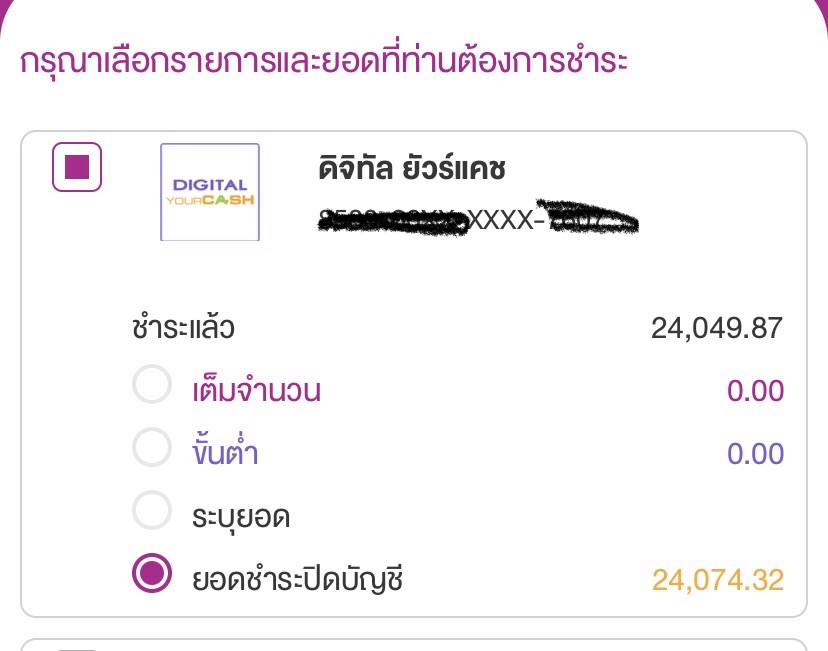Choose the ขั้นต่ำ radio option
Viewport: 828px width, 651px height.
point(152,453)
